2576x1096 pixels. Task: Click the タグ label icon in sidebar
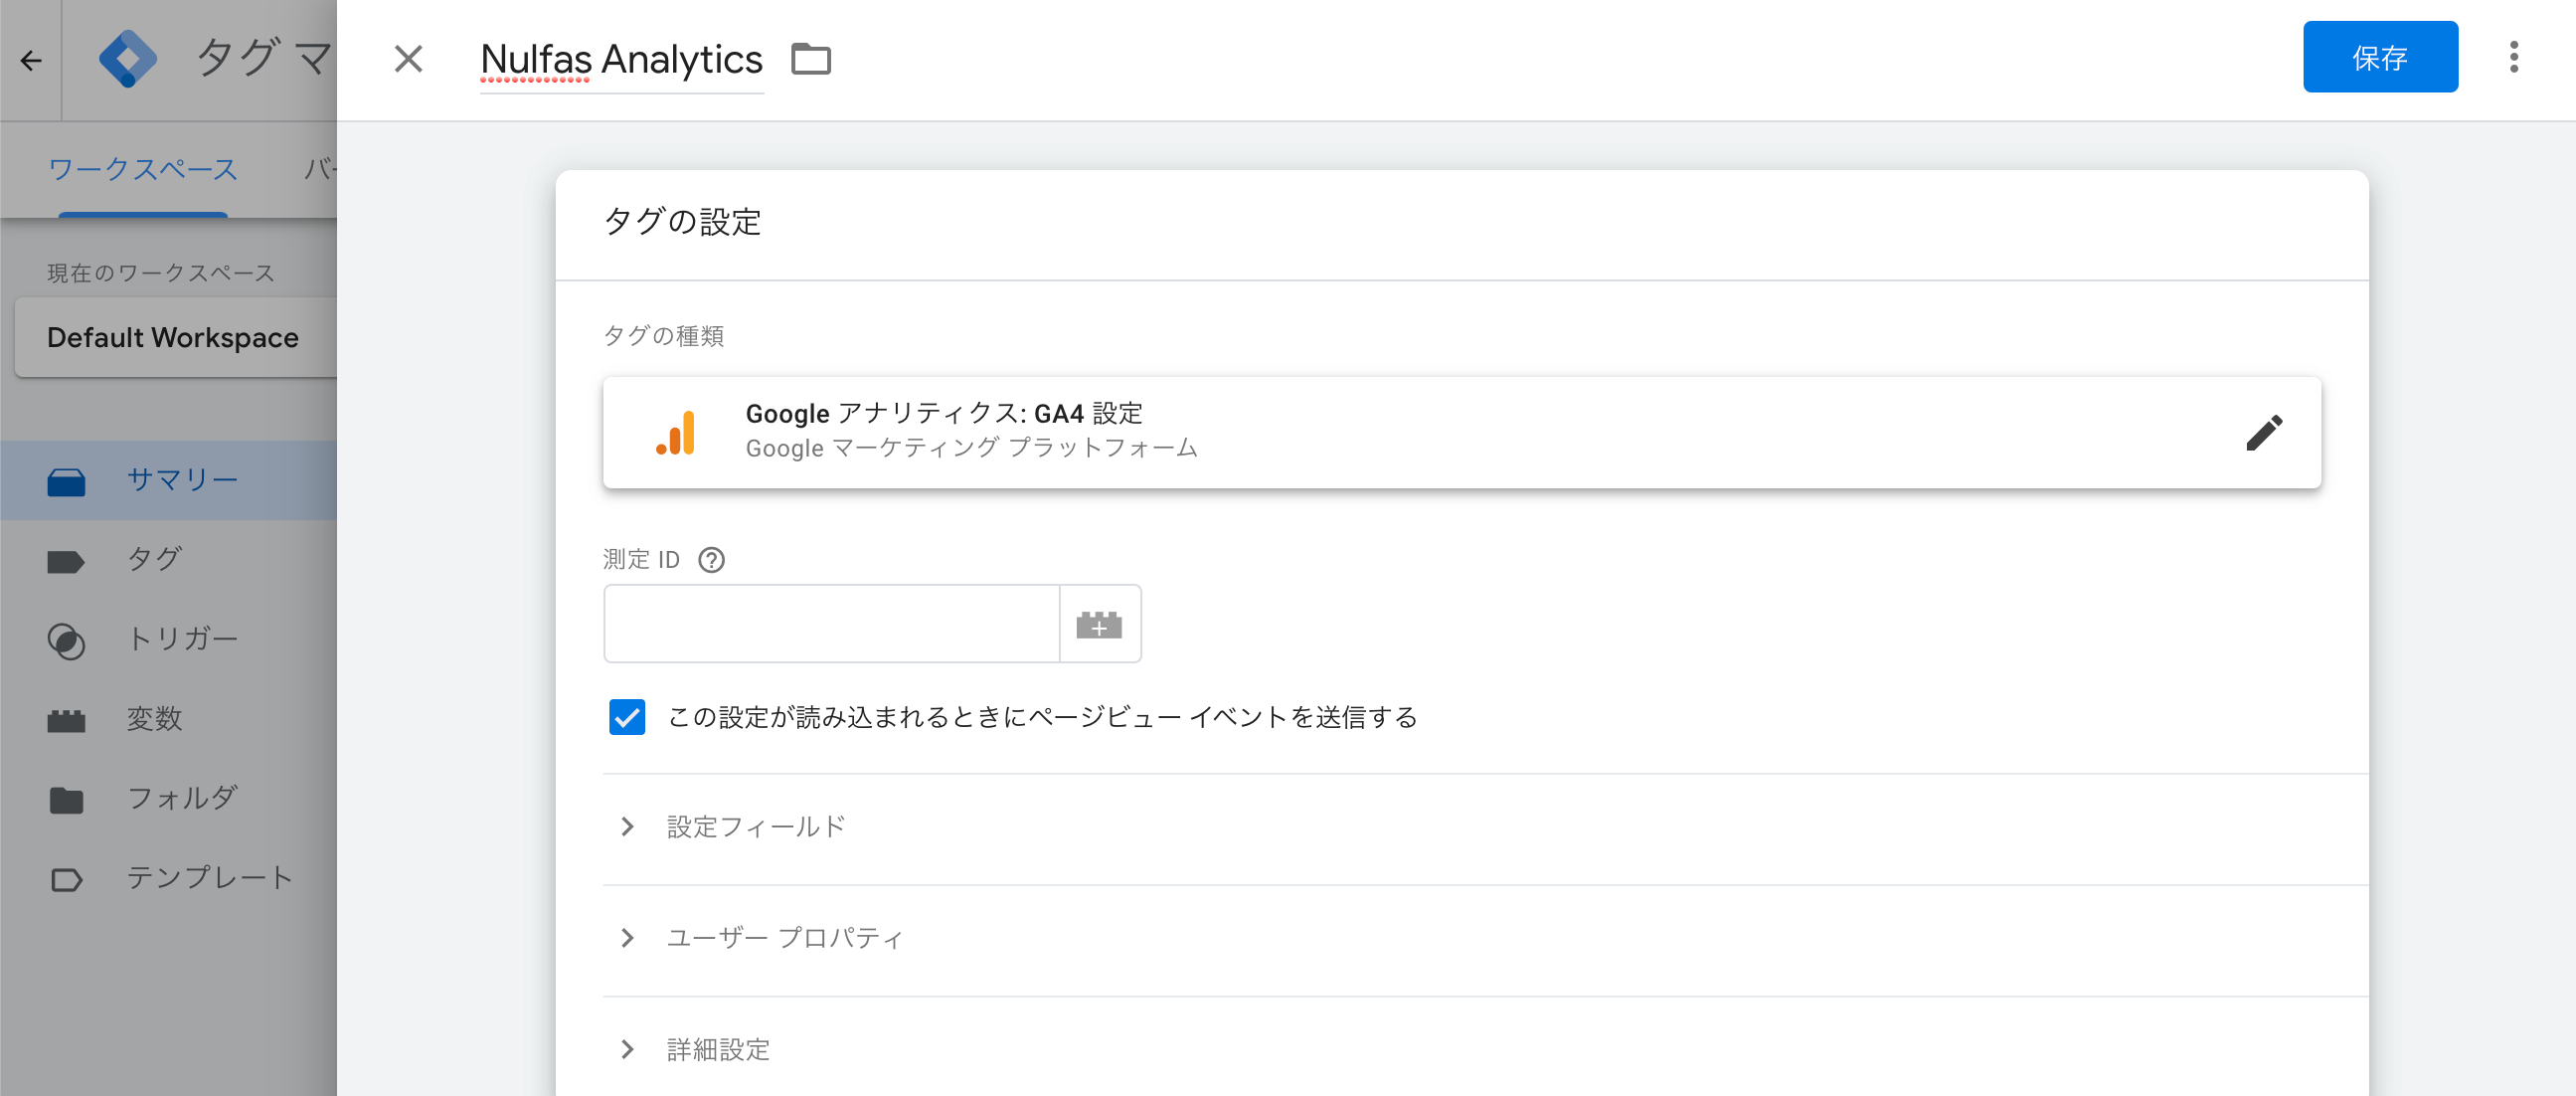pos(66,562)
